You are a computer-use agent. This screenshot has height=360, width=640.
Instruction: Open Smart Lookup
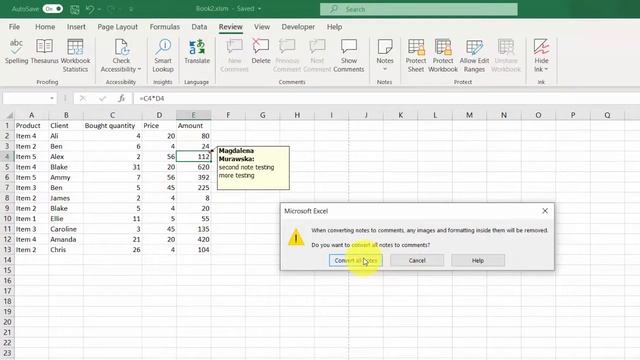tap(163, 56)
